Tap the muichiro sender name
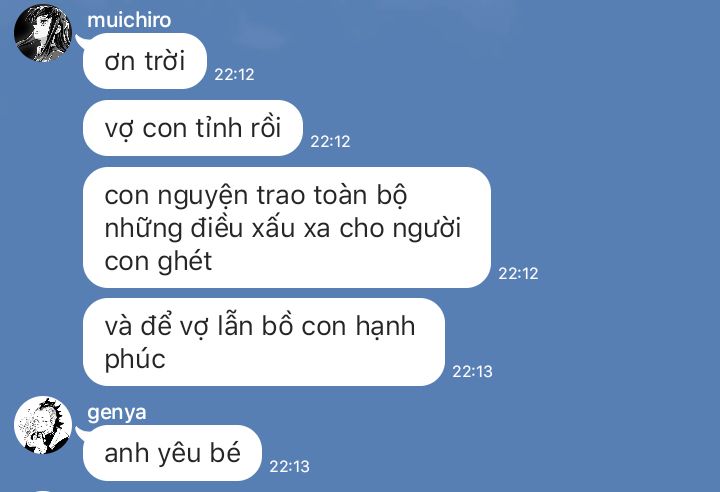The height and width of the screenshot is (492, 720). pyautogui.click(x=129, y=20)
